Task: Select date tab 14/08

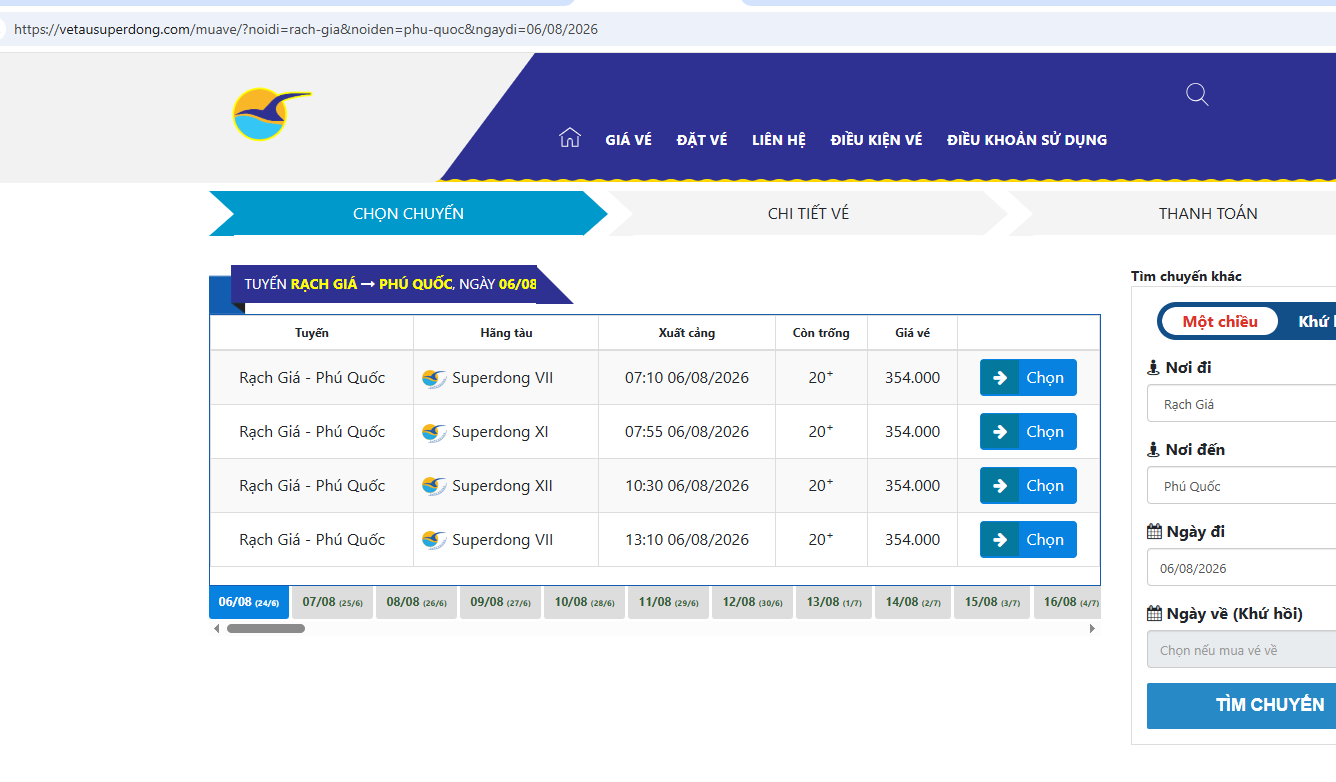Action: (913, 602)
